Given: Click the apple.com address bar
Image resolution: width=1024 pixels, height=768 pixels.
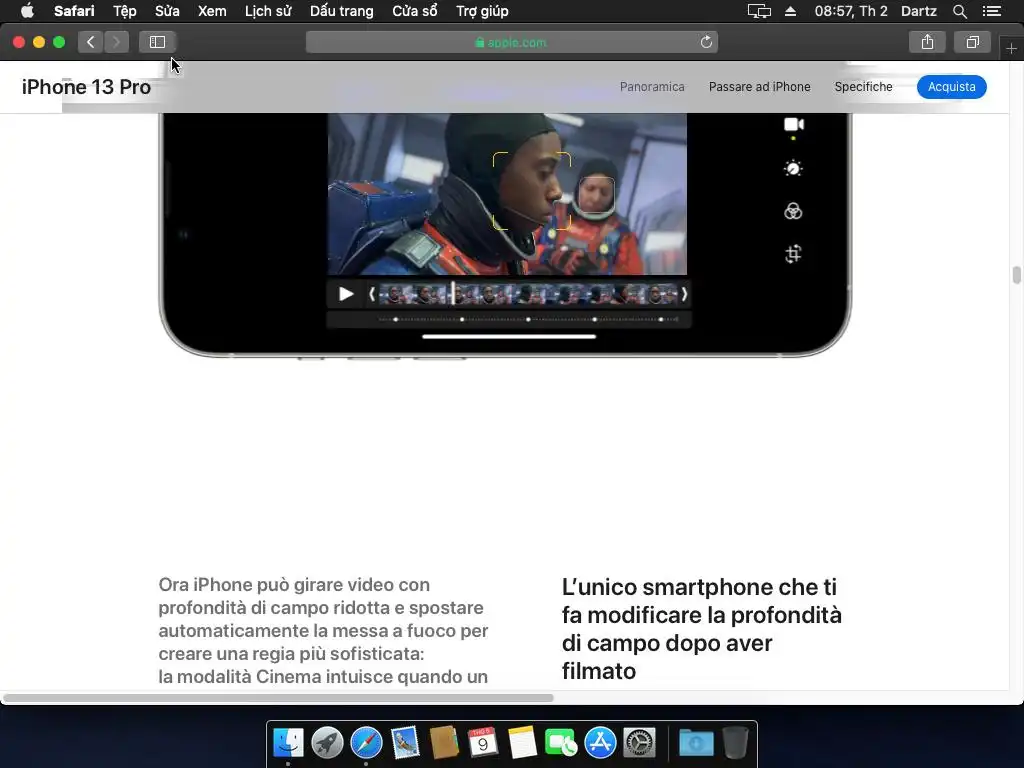Looking at the screenshot, I should click(x=511, y=42).
